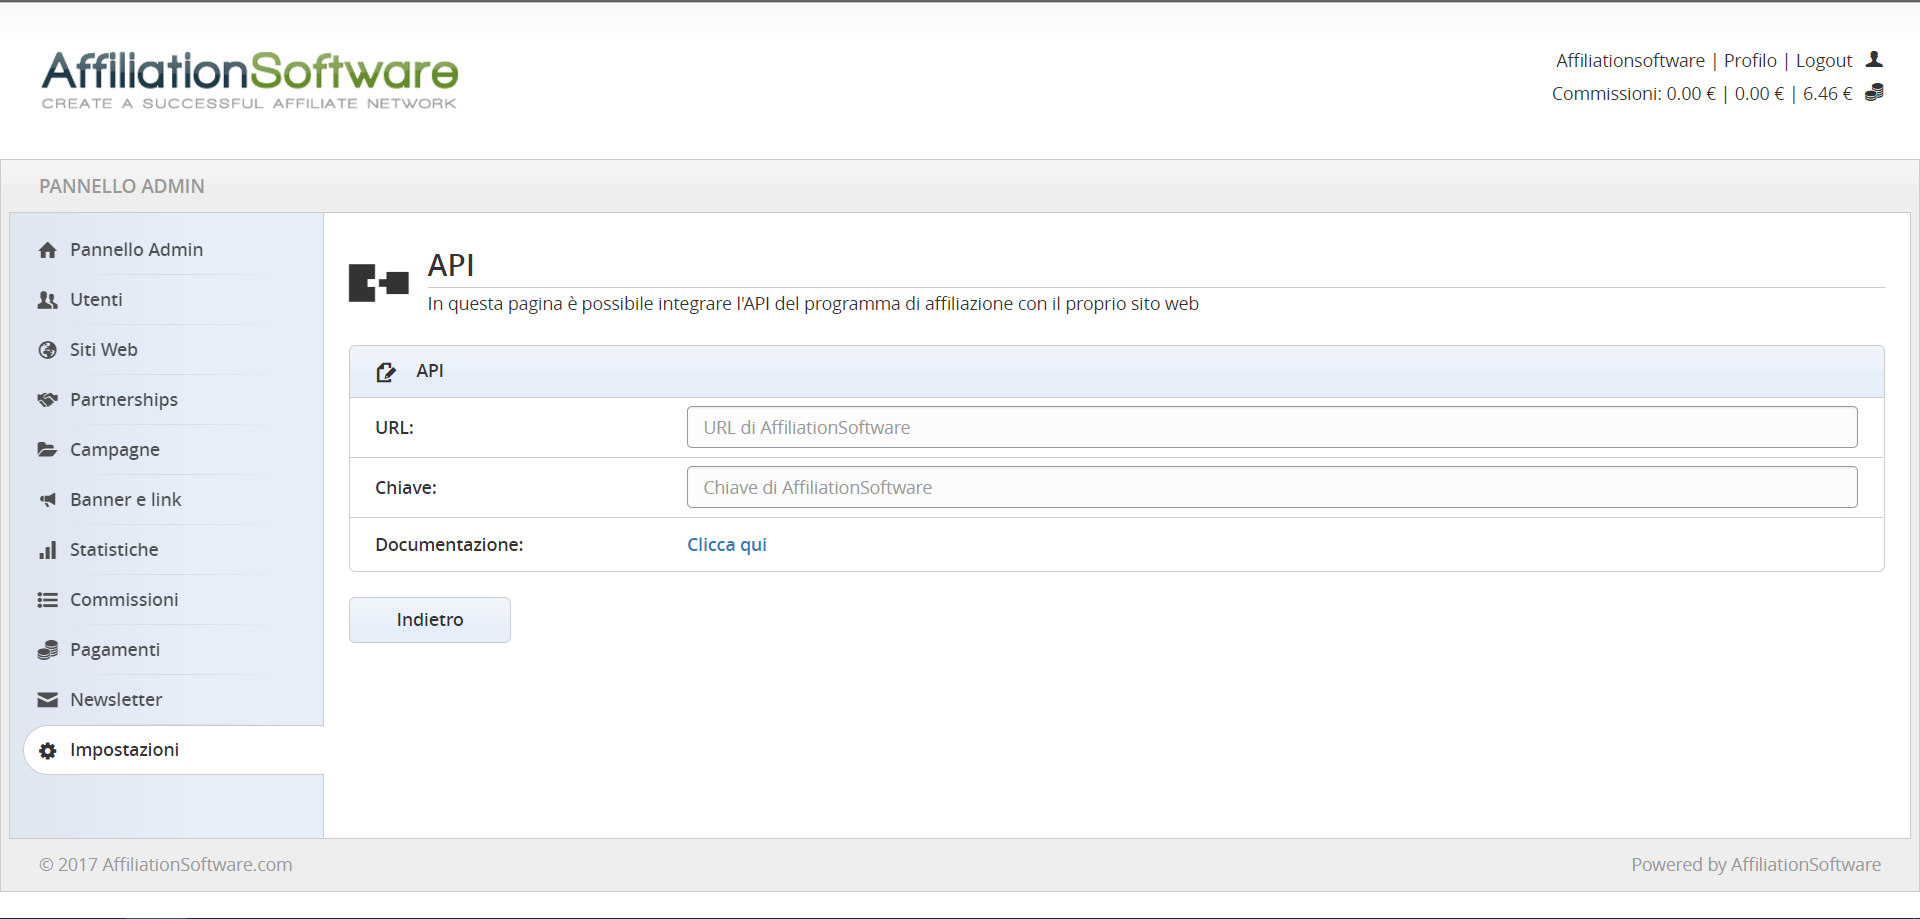Click the globe icon beside Siti Web

pyautogui.click(x=47, y=350)
